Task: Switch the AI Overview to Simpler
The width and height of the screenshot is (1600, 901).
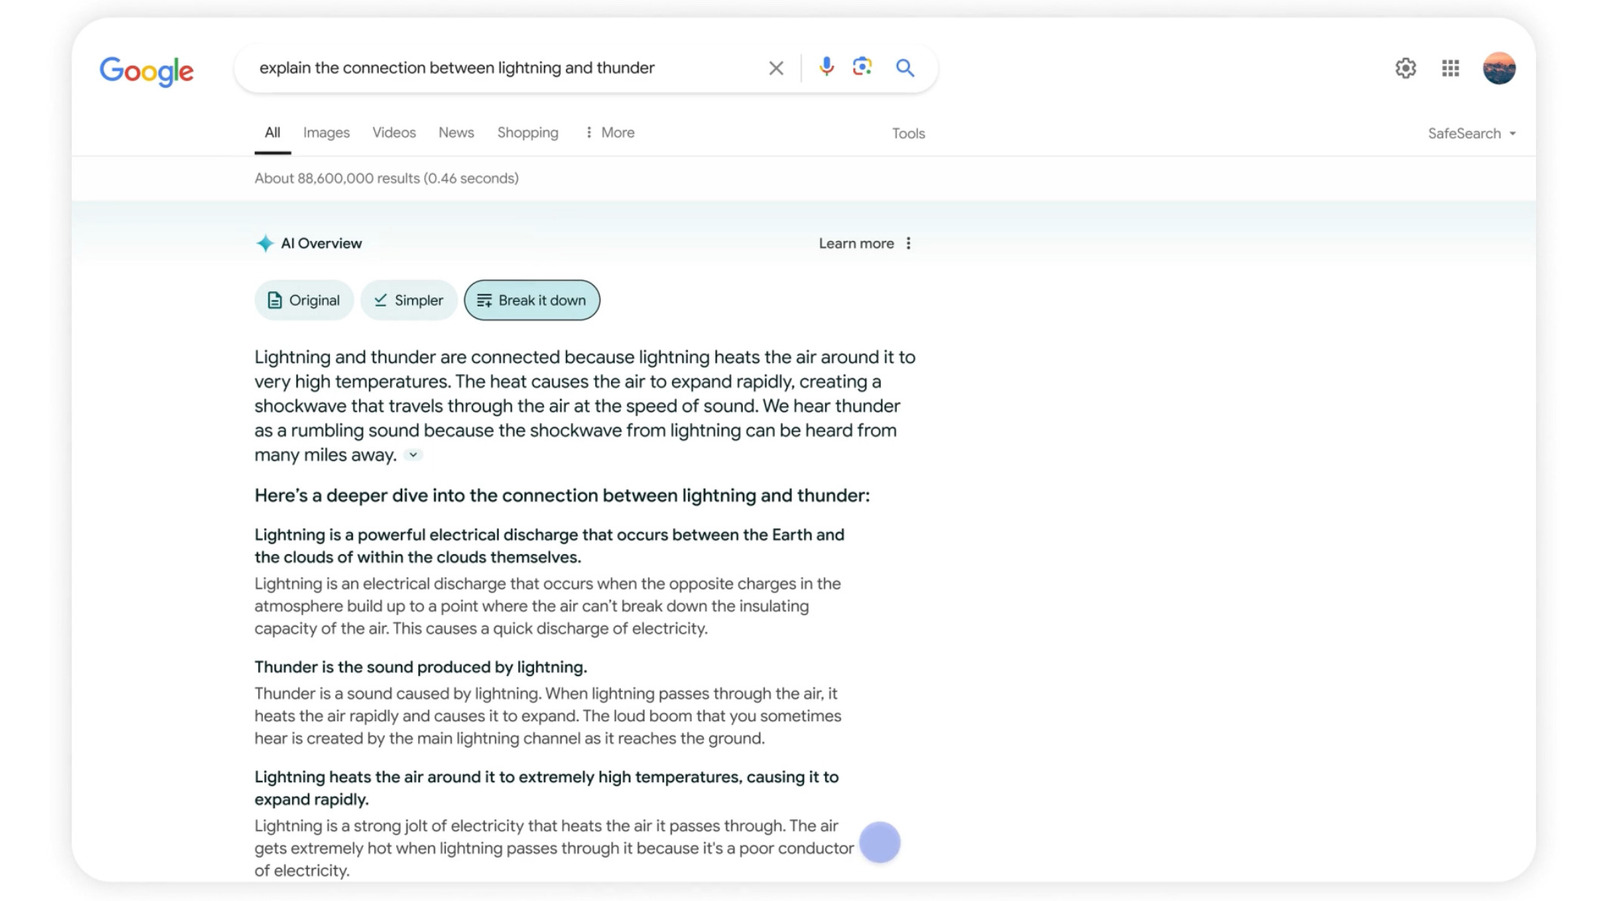Action: point(408,300)
